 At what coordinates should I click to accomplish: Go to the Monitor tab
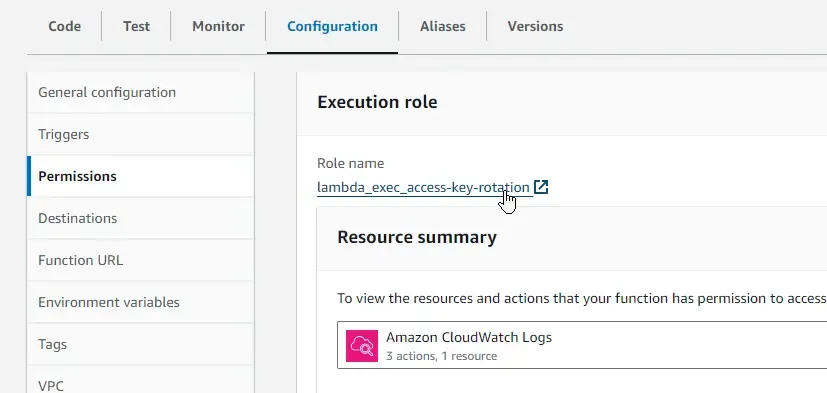[x=218, y=26]
